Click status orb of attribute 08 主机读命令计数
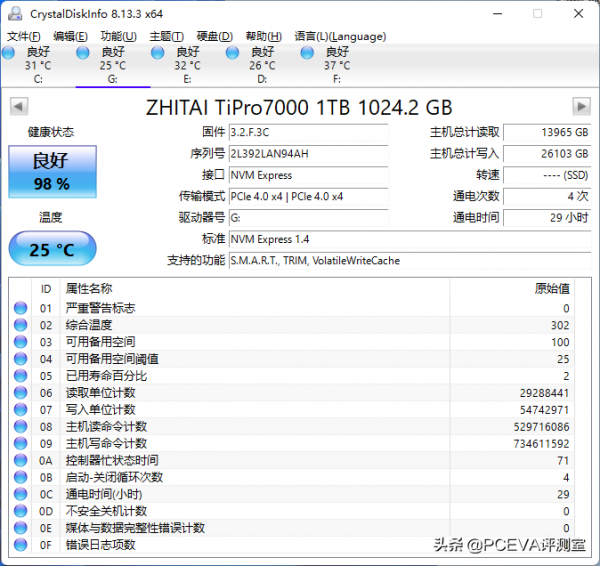The height and width of the screenshot is (566, 600). (x=21, y=426)
